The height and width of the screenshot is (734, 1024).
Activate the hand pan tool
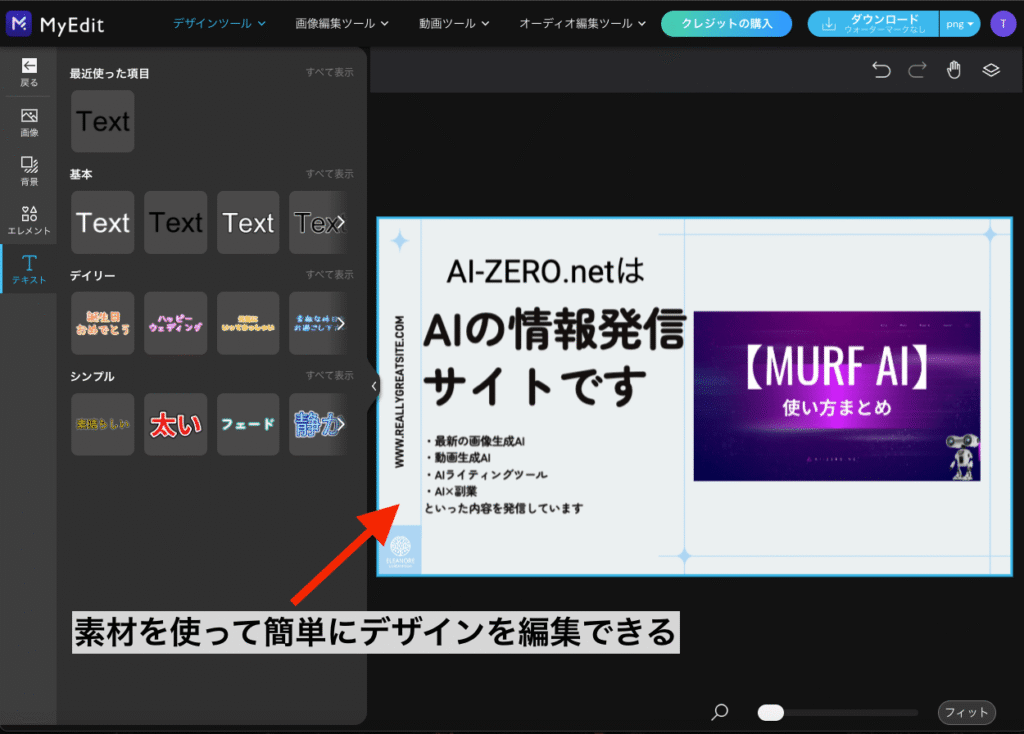pos(953,69)
